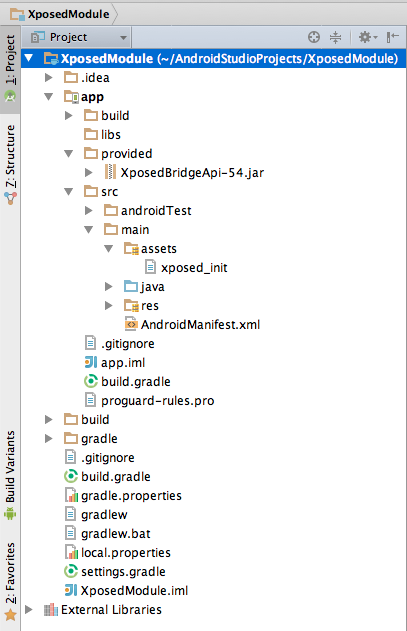Viewport: 407px width, 631px height.
Task: Click the XposedModule breadcrumb
Action: coord(60,14)
